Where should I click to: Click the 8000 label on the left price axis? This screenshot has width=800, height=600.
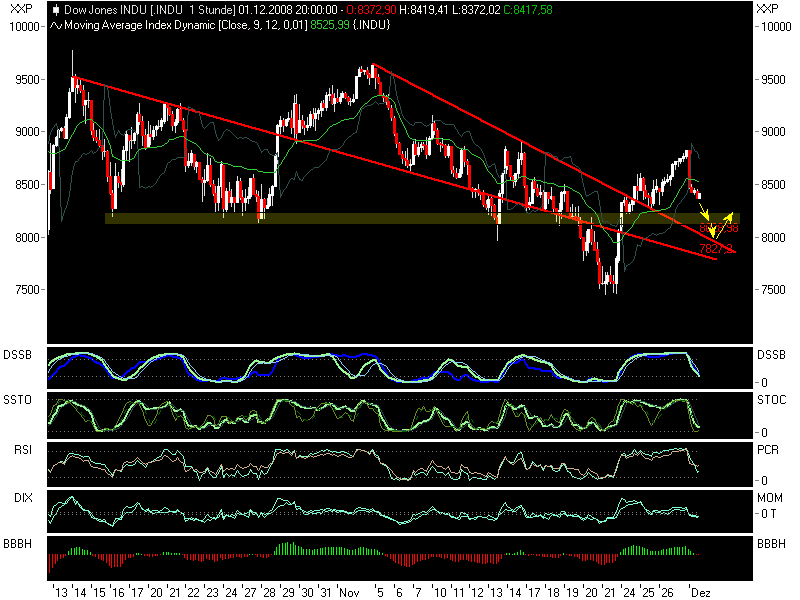(x=28, y=238)
